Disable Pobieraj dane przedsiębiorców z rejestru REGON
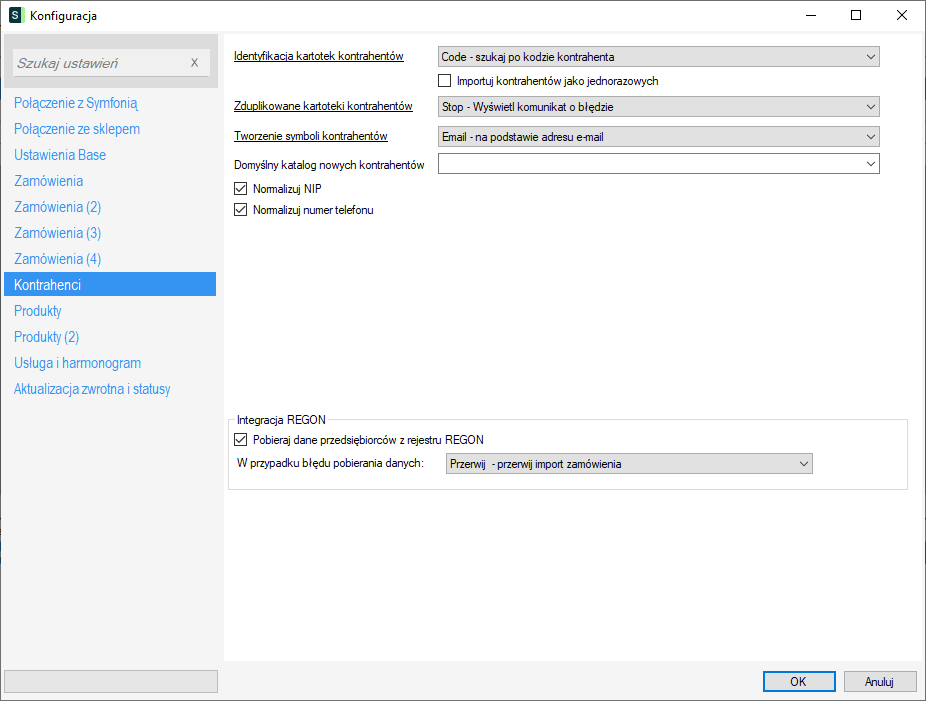 point(240,439)
